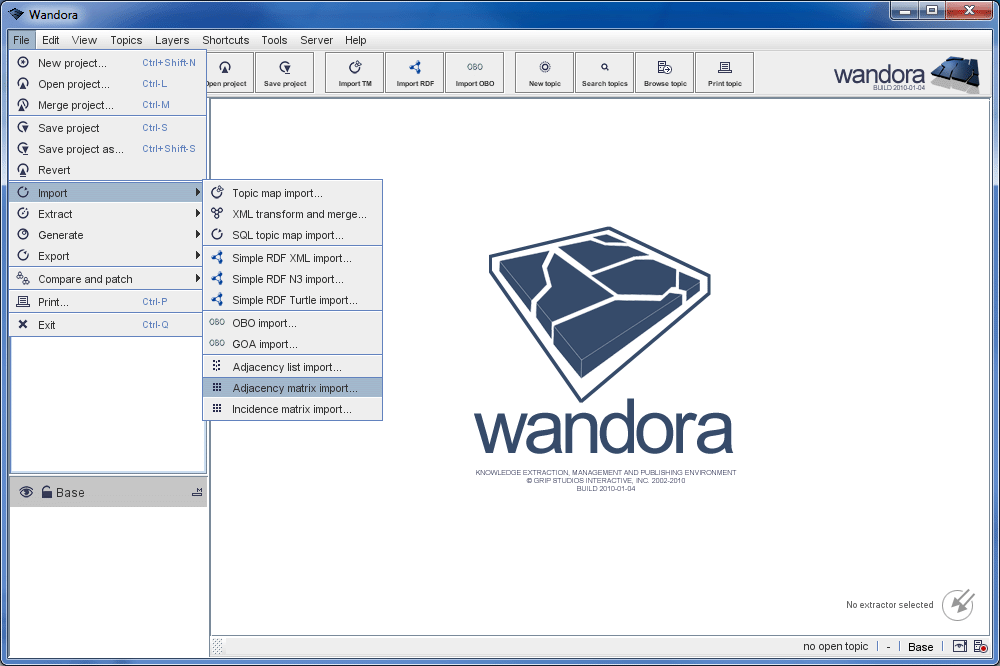Image resolution: width=1000 pixels, height=666 pixels.
Task: Click the extractor drop target arrow icon
Action: click(x=958, y=604)
